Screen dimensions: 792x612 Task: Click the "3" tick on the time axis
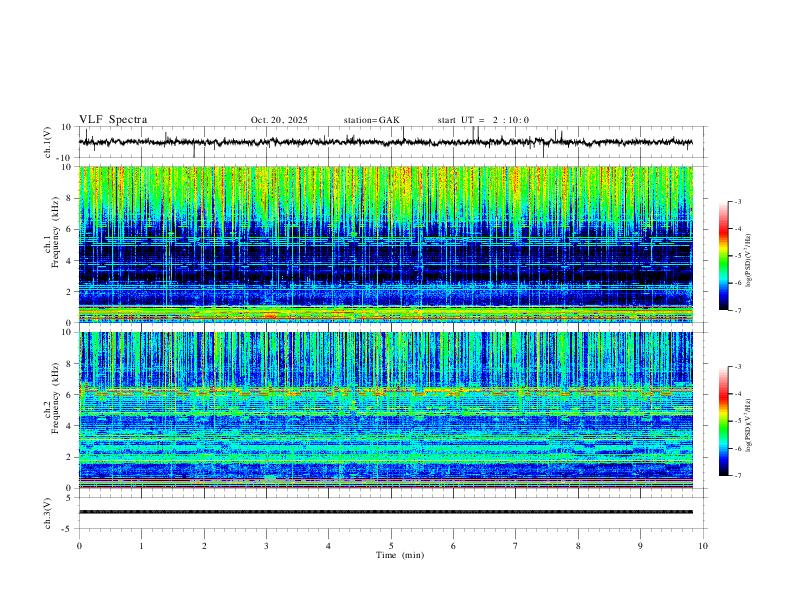(266, 546)
